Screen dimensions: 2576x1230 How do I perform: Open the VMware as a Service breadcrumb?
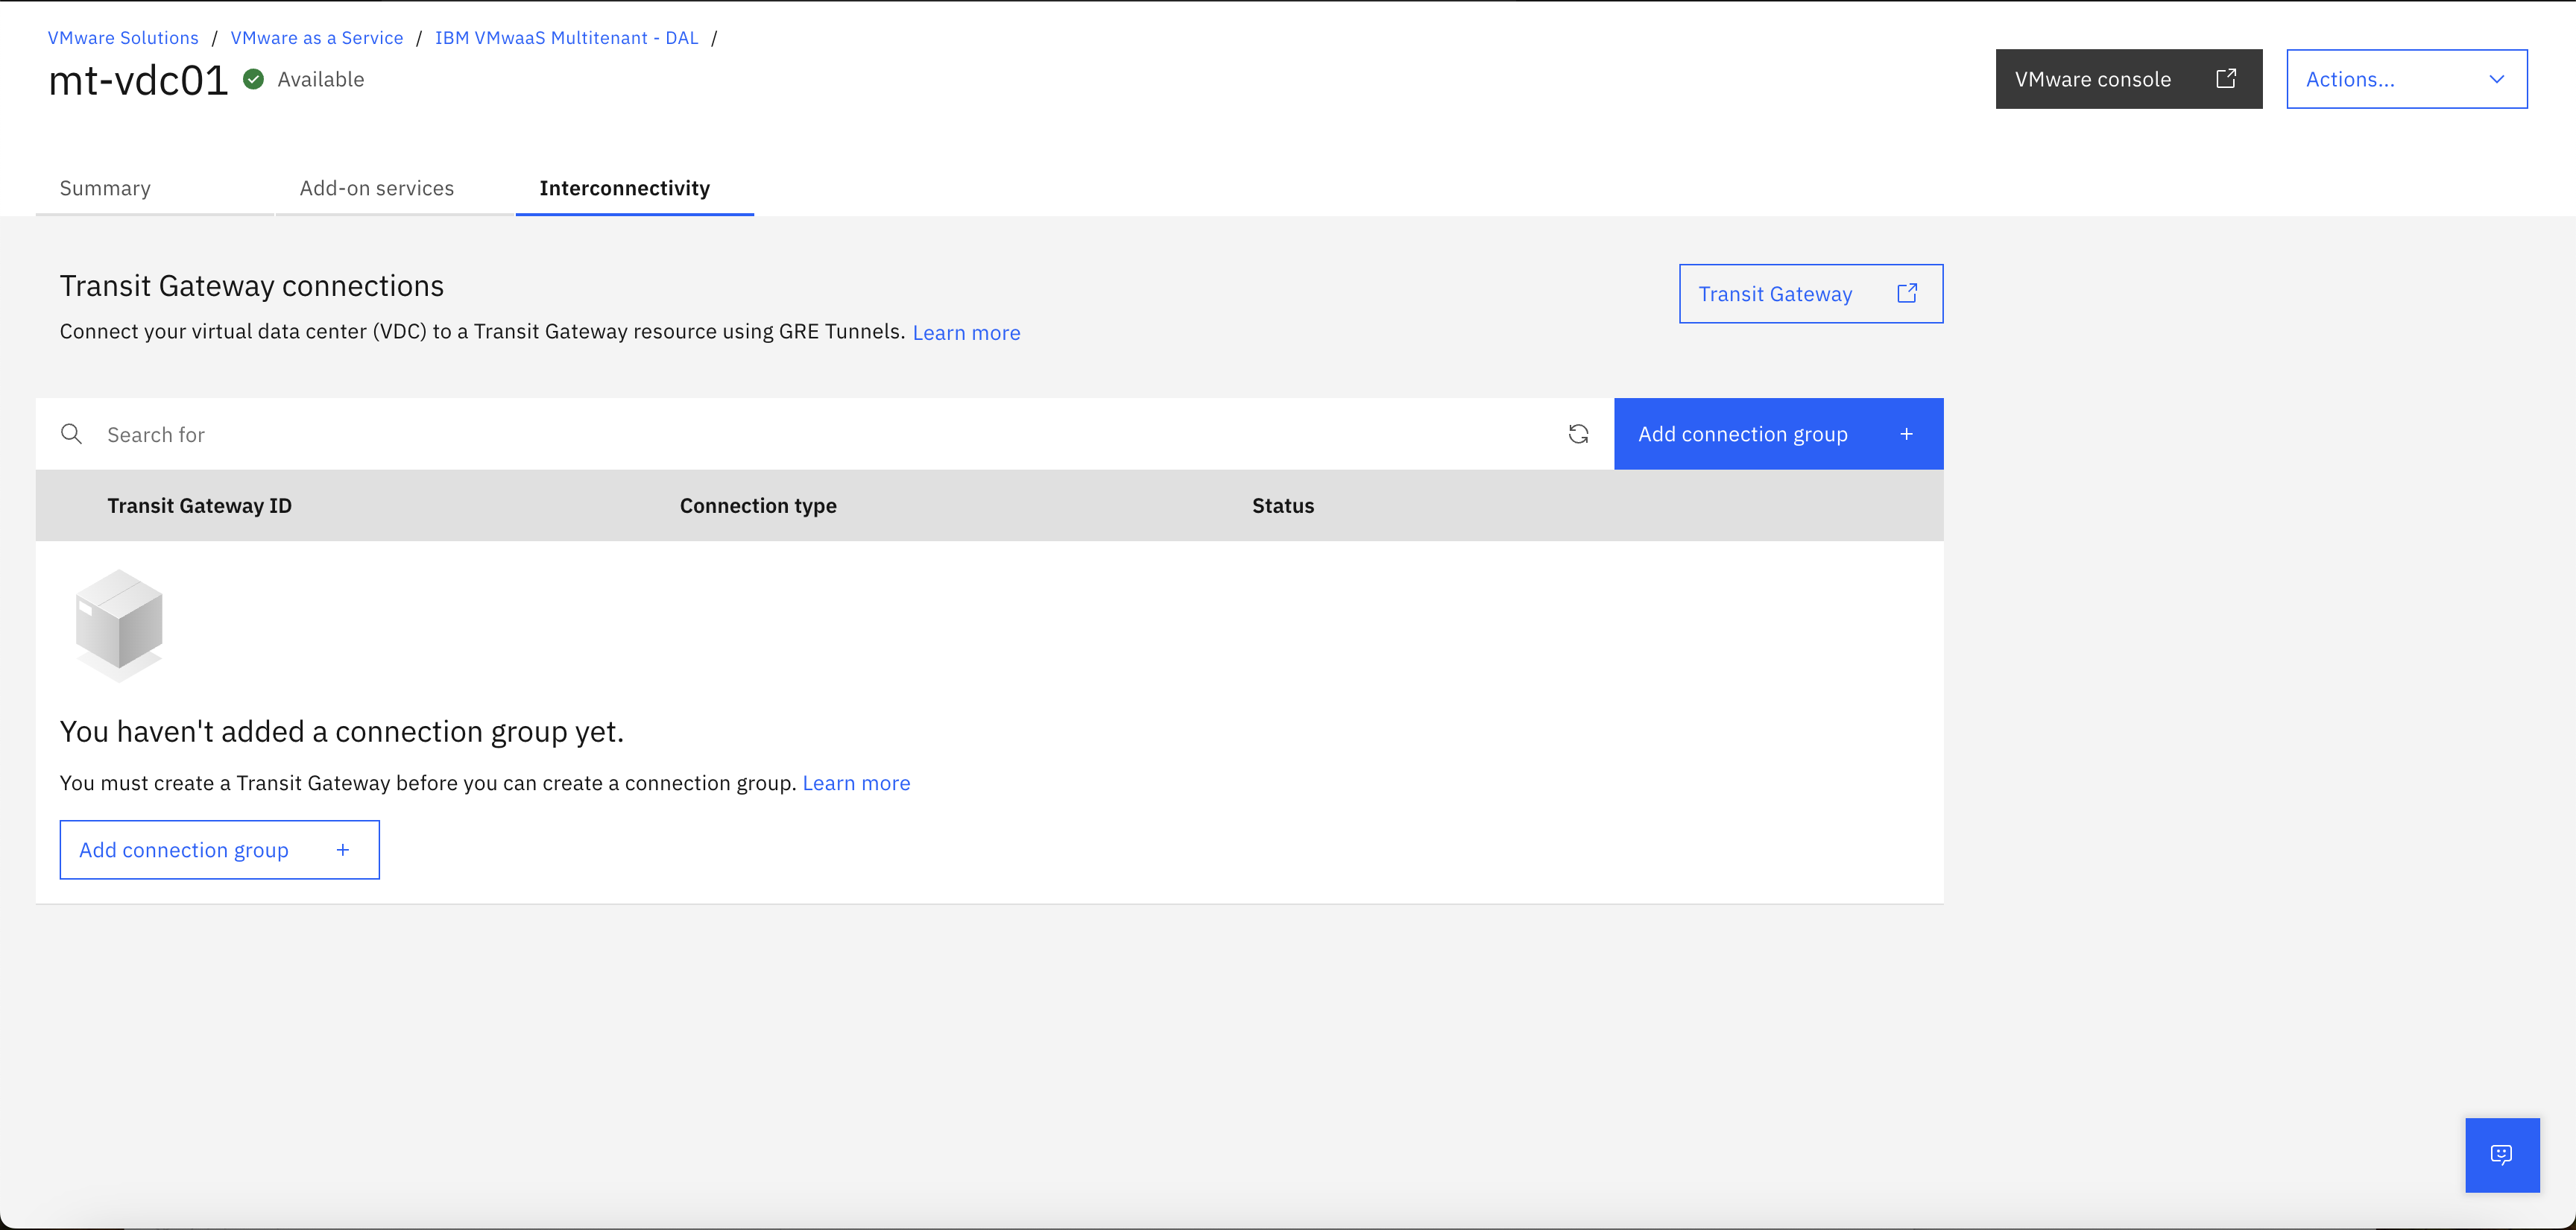pos(317,38)
